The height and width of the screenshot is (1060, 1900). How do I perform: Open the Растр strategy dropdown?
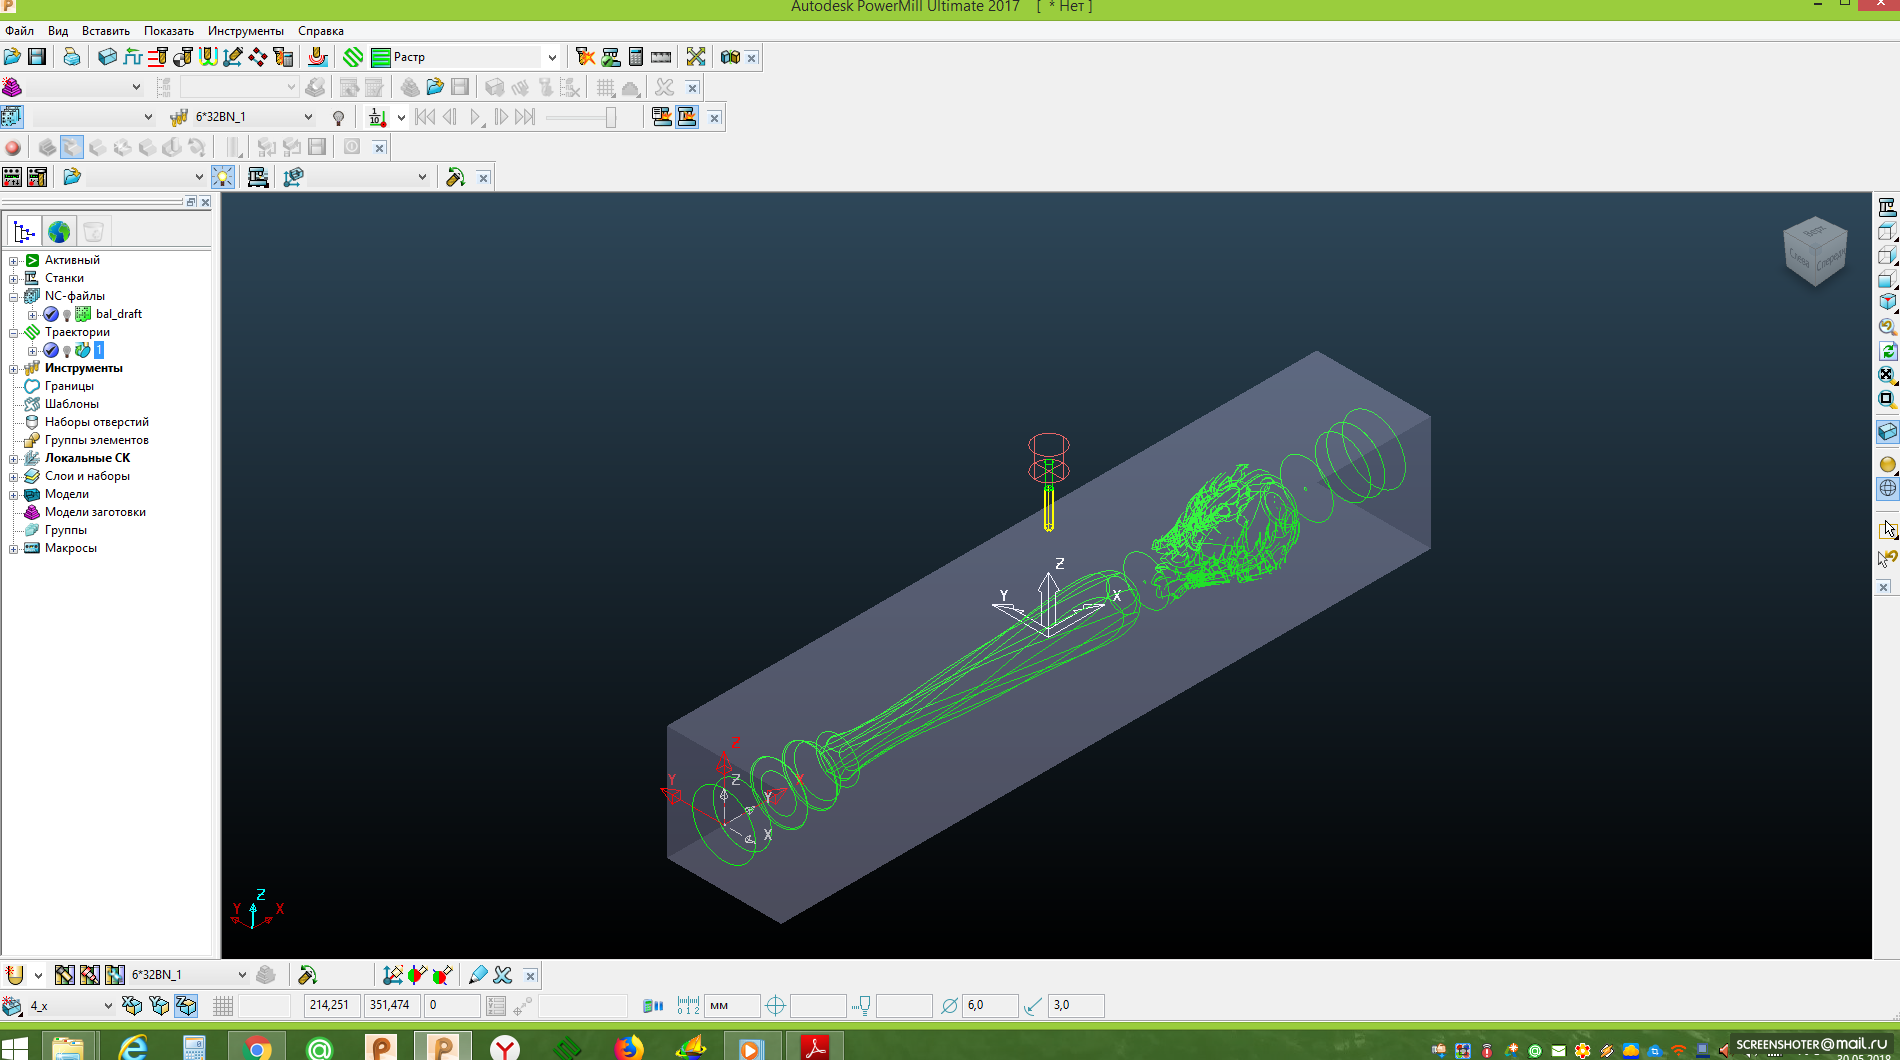pyautogui.click(x=551, y=57)
